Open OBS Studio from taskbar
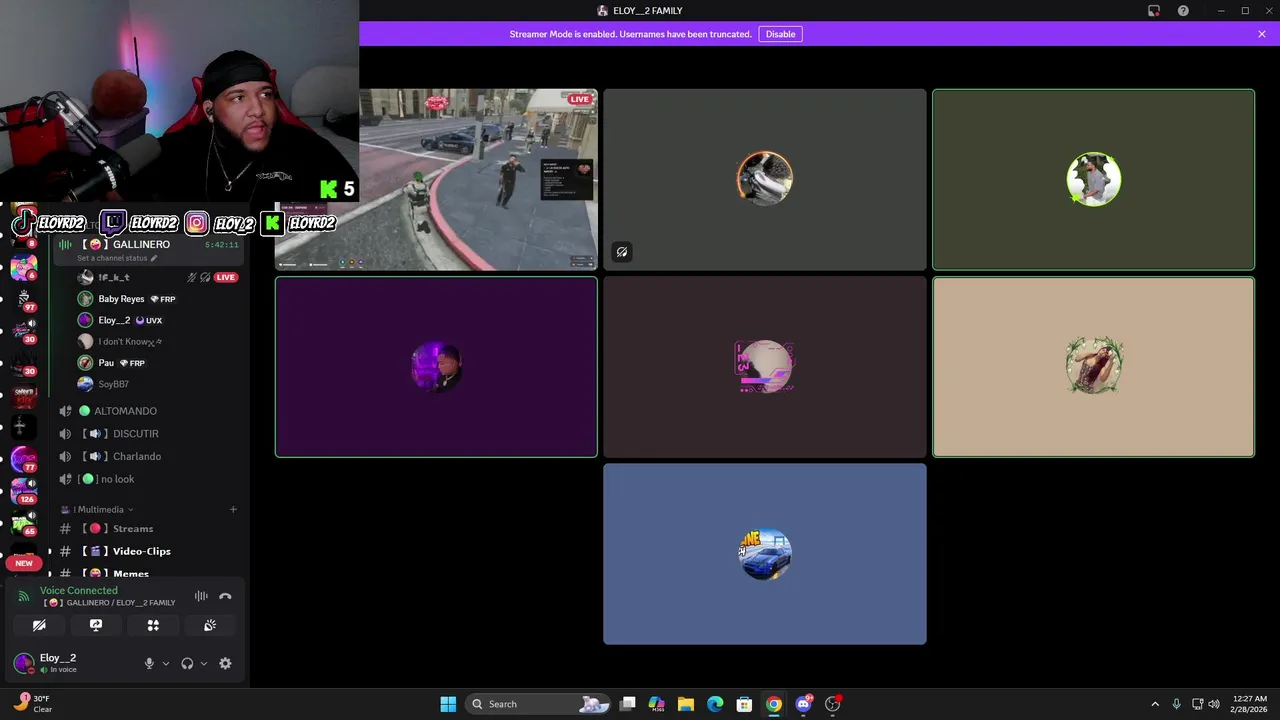The height and width of the screenshot is (720, 1280). [832, 704]
